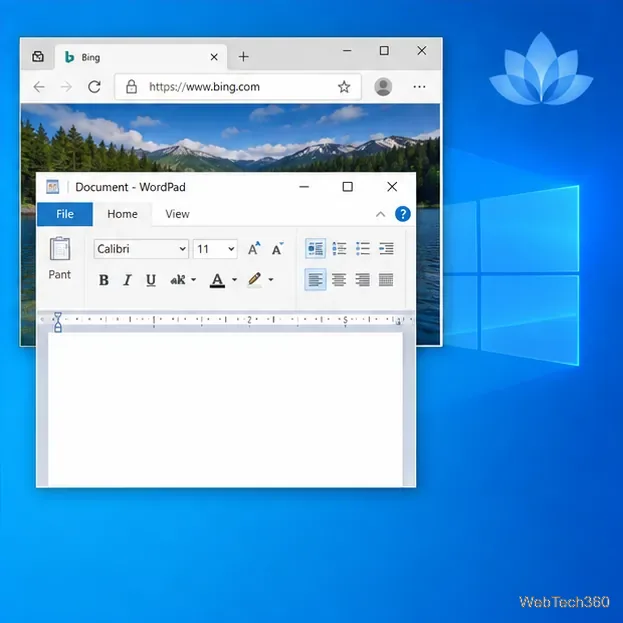Open the font color dropdown arrow
623x623 pixels.
coord(234,280)
